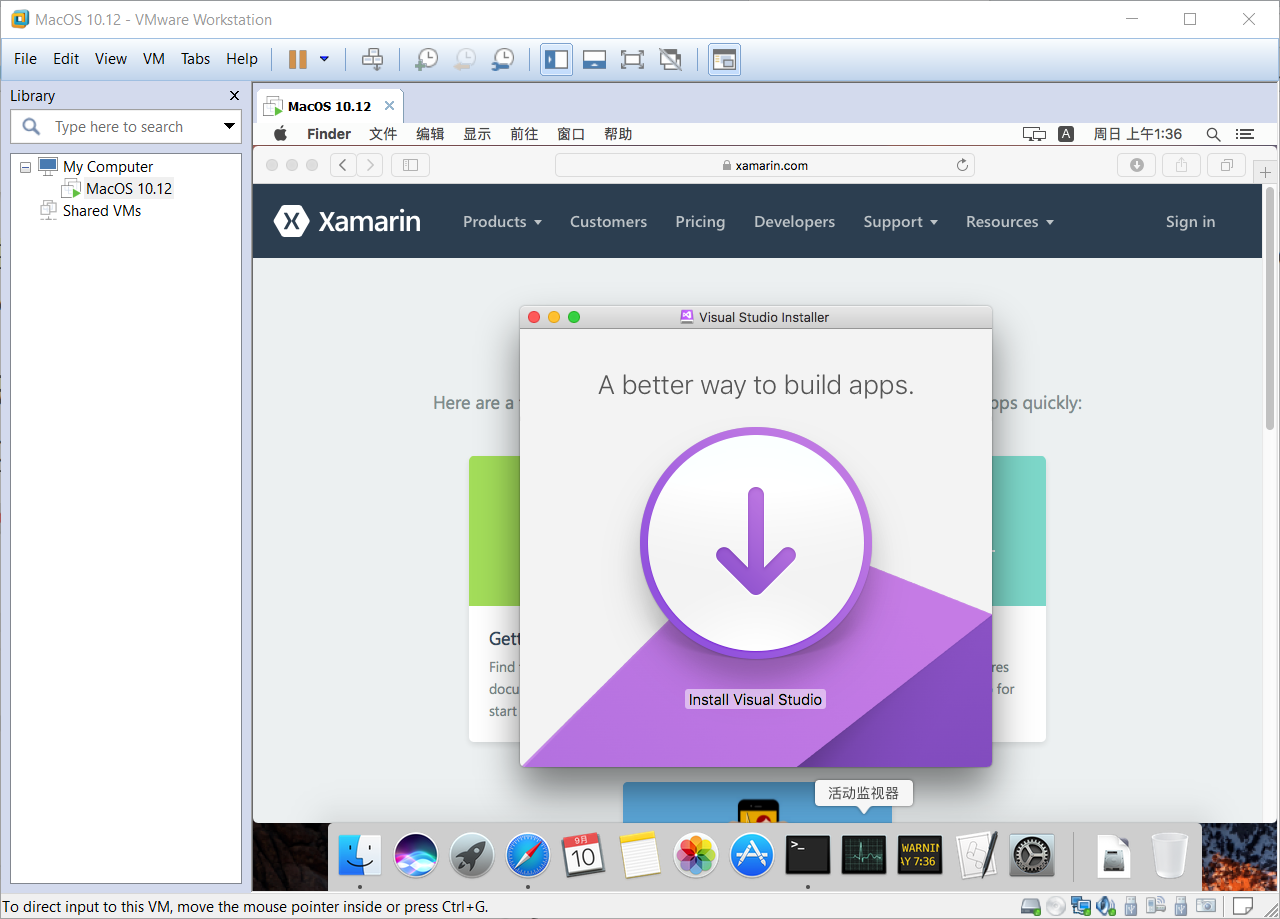Open the VM menu
Viewport: 1280px width, 919px height.
[153, 59]
